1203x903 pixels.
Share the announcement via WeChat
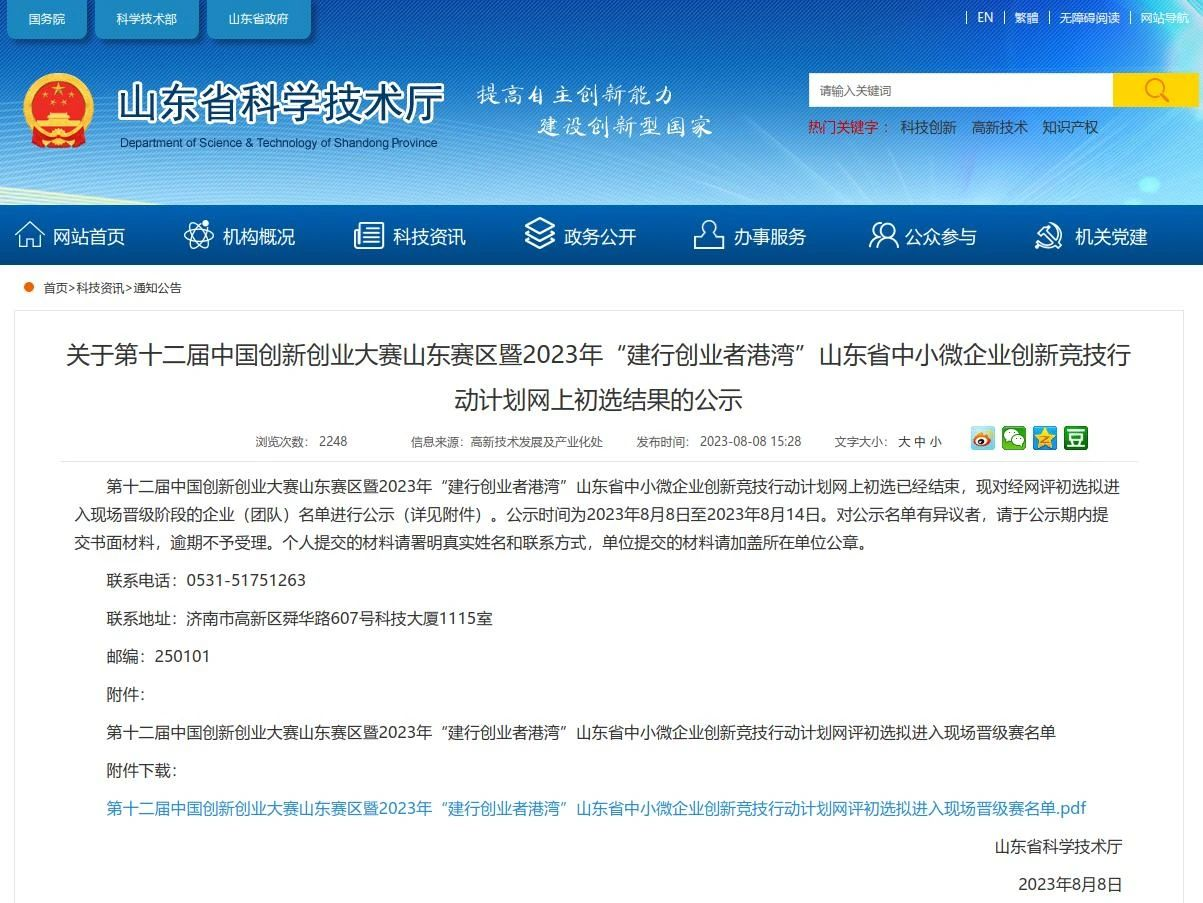(1014, 438)
